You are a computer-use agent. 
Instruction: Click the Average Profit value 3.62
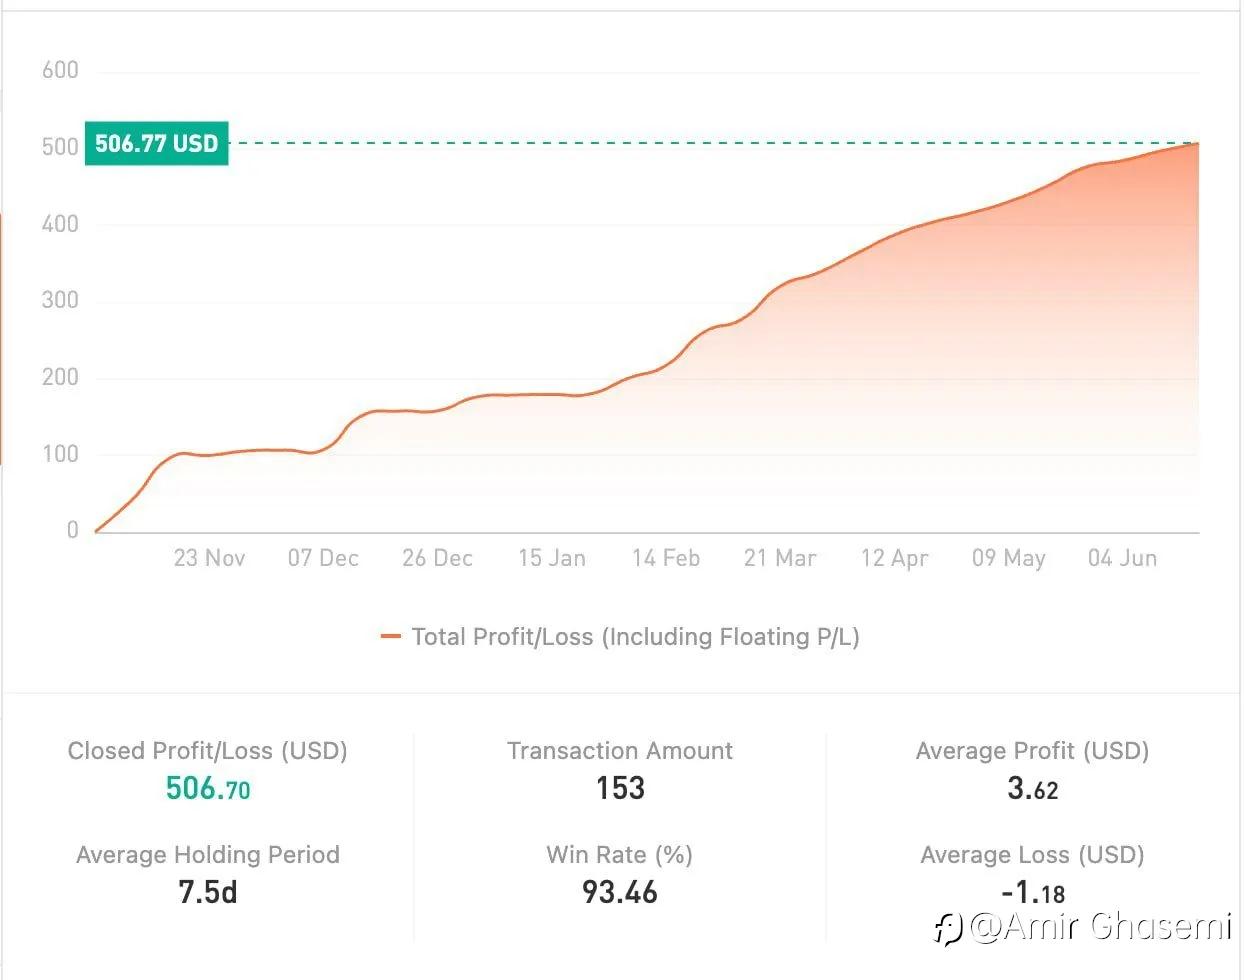(x=1032, y=789)
